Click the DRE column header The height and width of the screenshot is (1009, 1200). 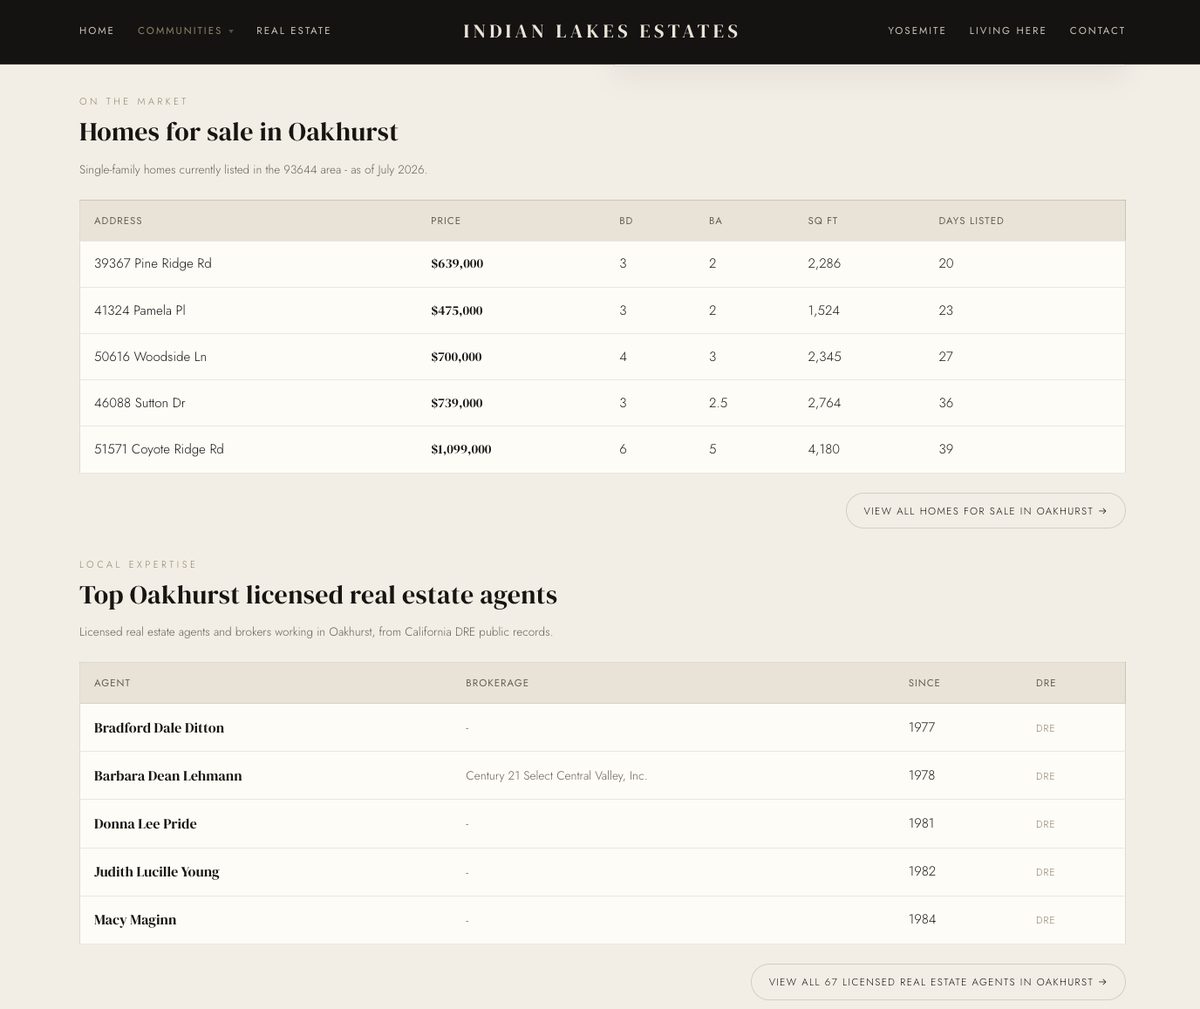(x=1046, y=683)
